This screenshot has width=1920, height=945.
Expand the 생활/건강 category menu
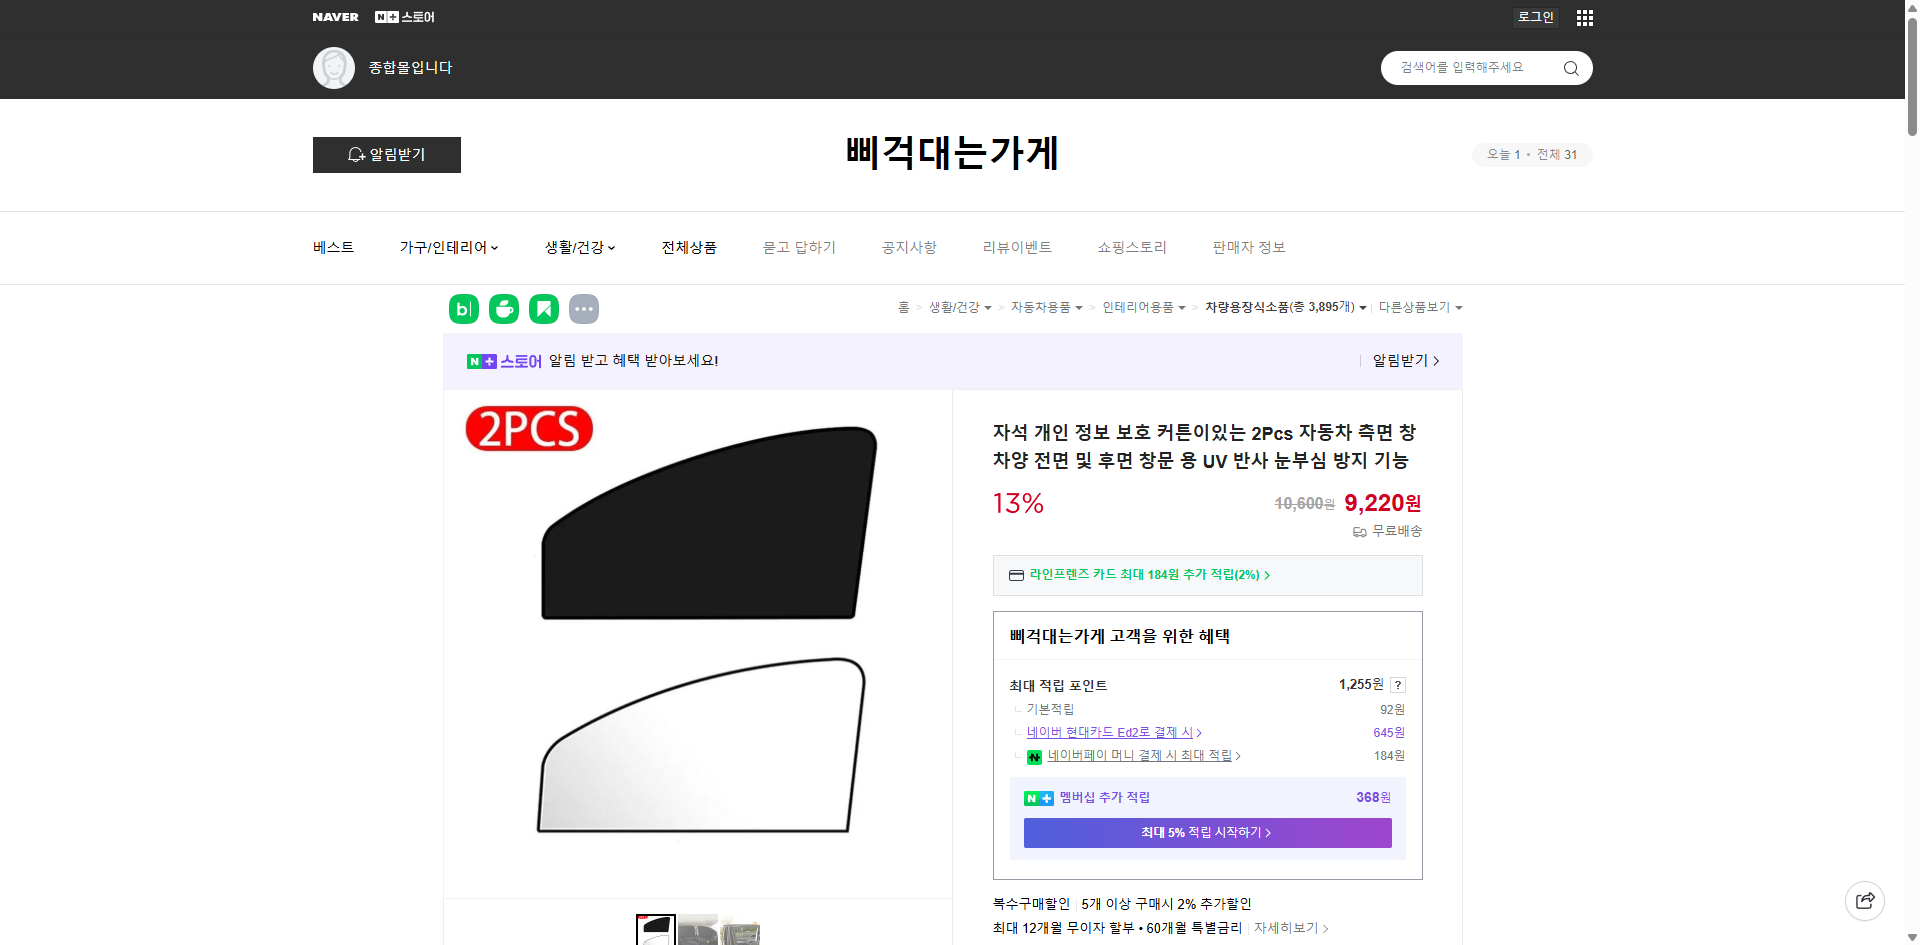578,247
